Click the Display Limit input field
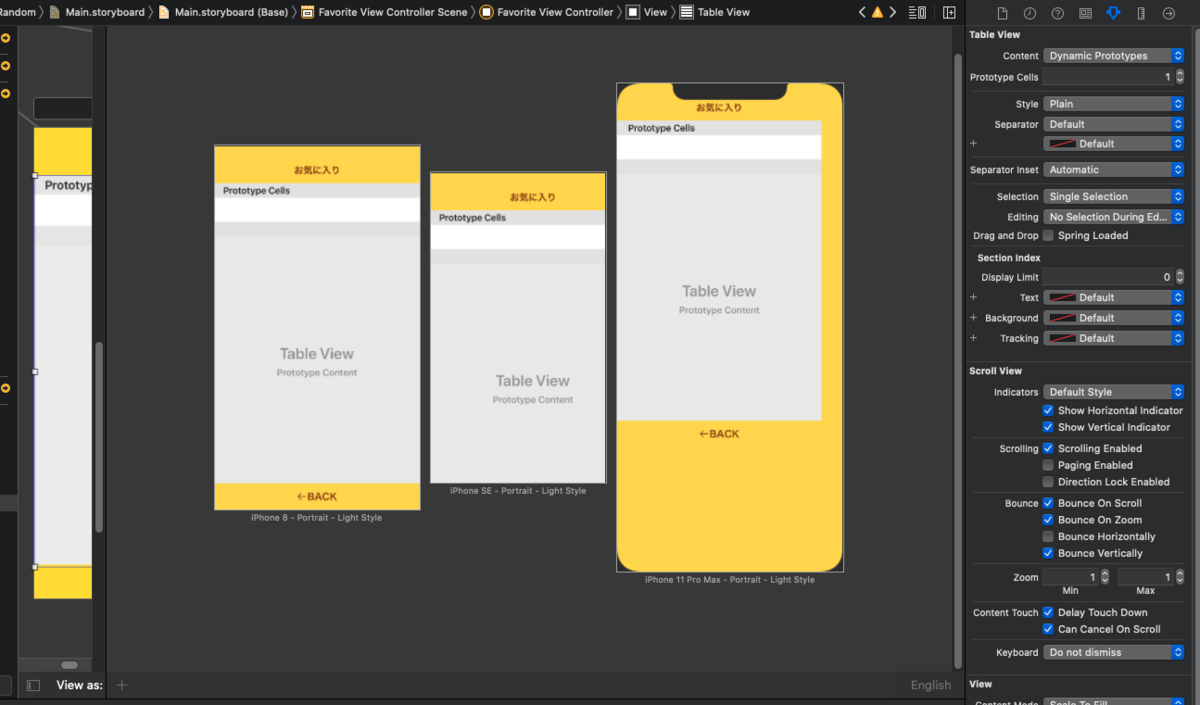The image size is (1200, 705). tap(1107, 277)
